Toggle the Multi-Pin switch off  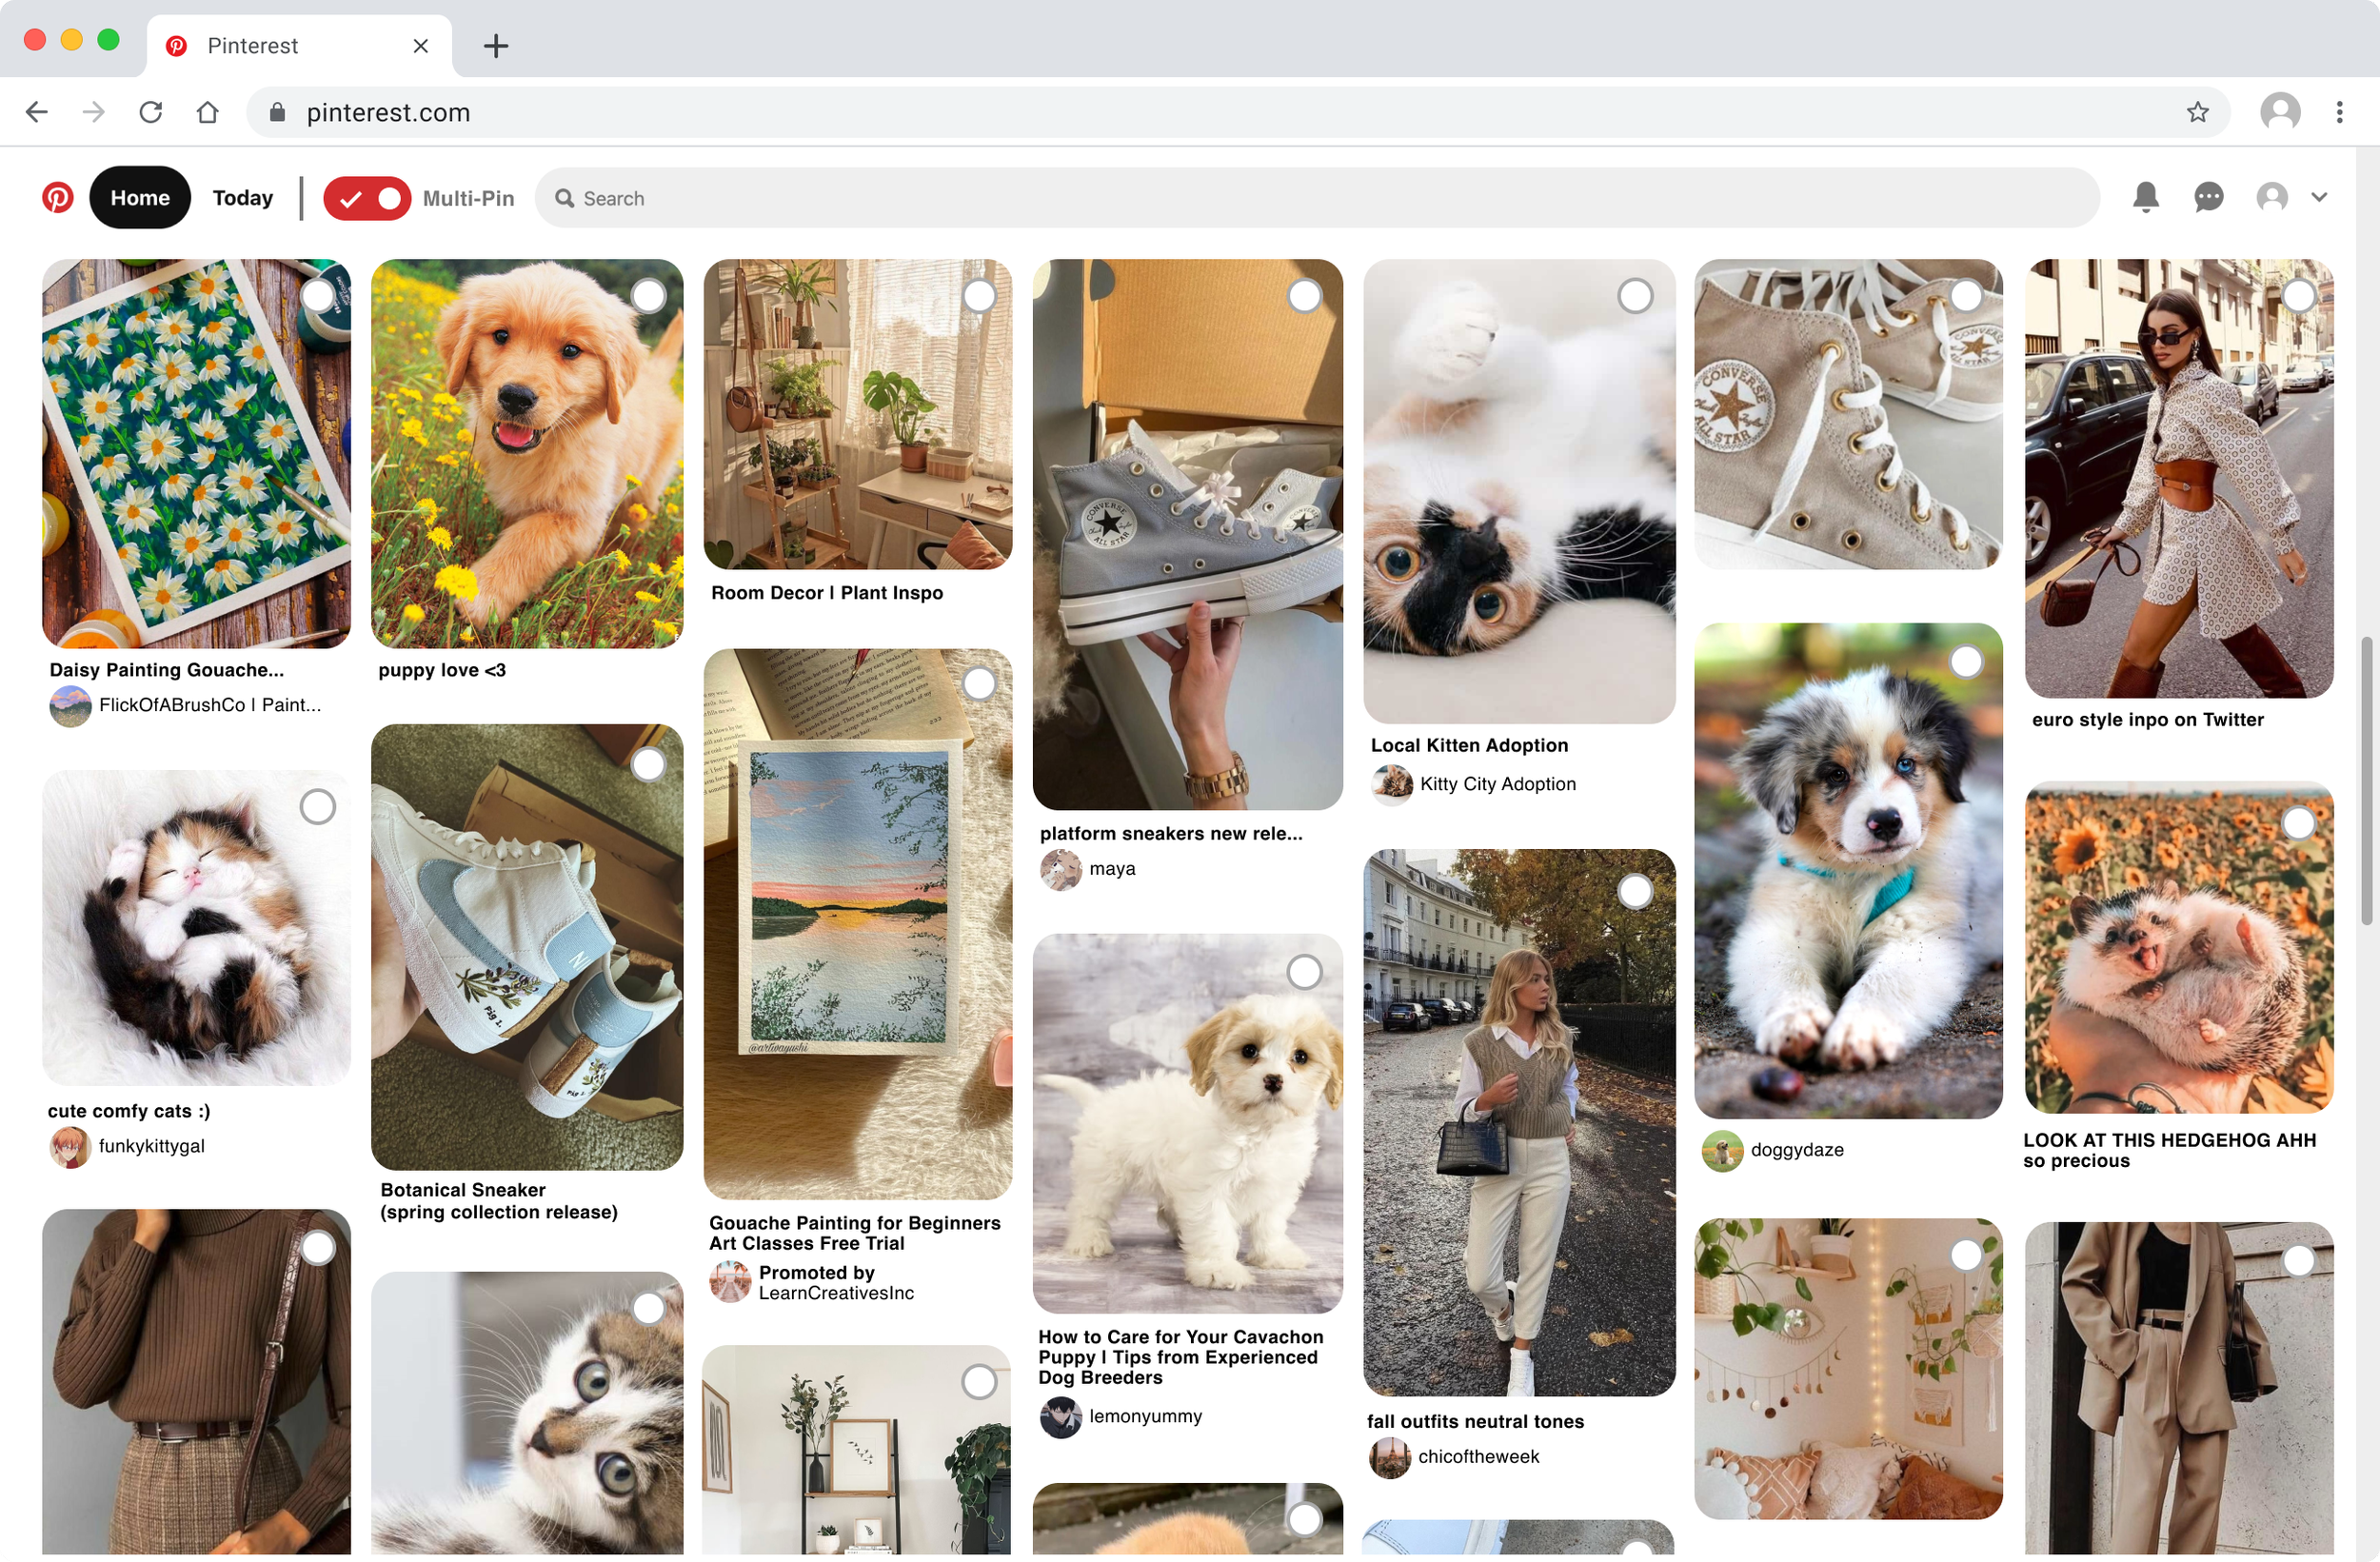[x=367, y=198]
